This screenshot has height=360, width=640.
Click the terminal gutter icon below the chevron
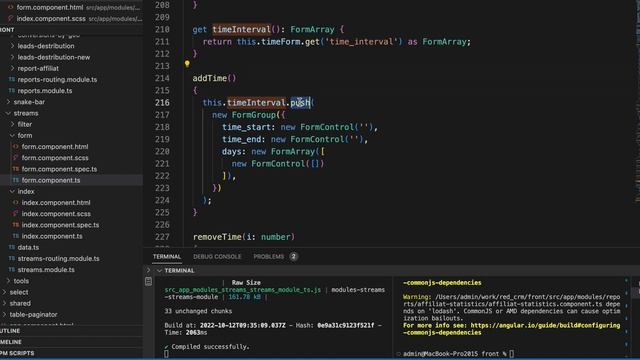pyautogui.click(x=148, y=281)
